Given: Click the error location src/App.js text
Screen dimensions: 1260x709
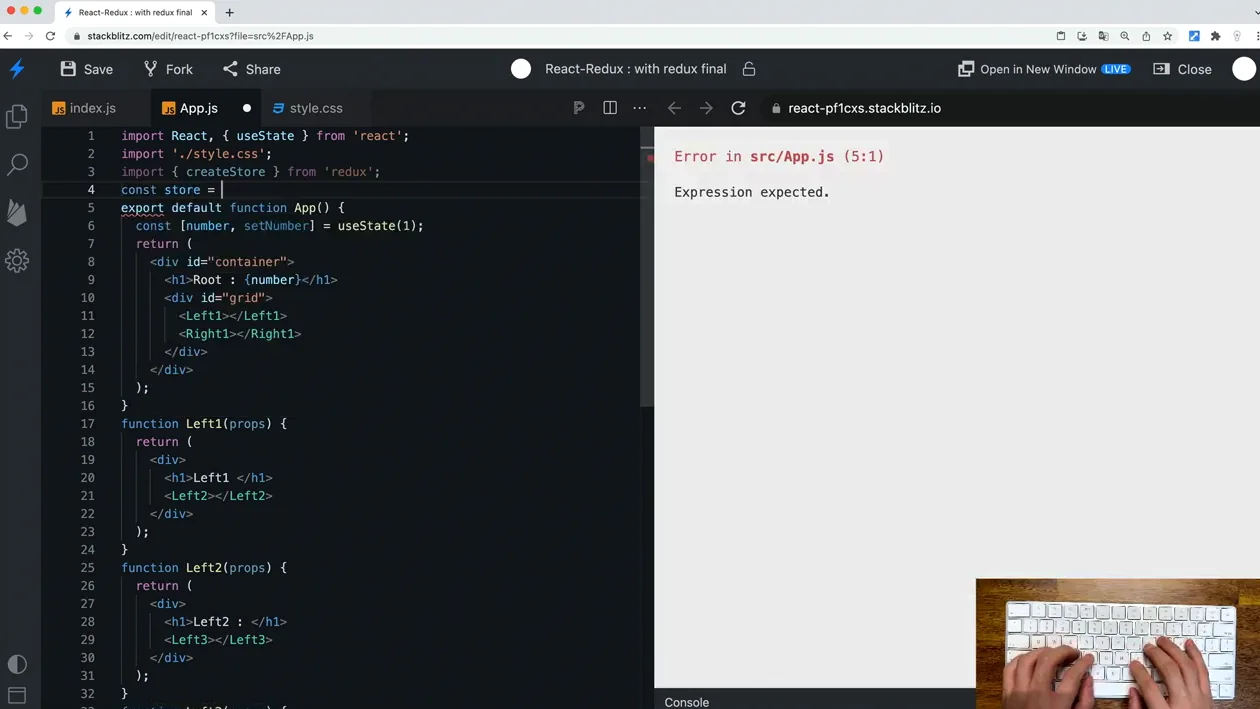Looking at the screenshot, I should pyautogui.click(x=792, y=156).
